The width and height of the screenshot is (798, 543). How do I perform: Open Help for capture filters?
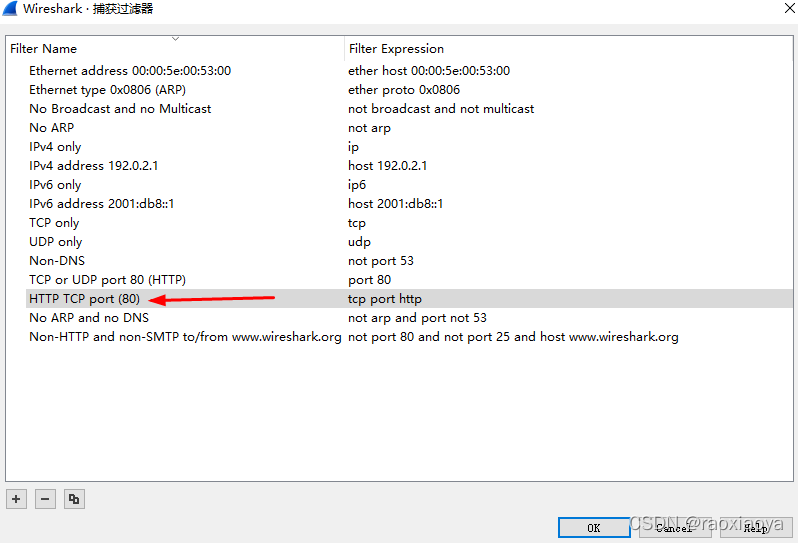tap(756, 528)
